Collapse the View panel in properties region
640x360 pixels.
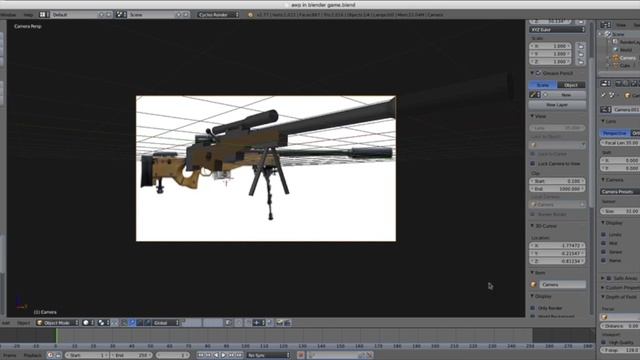(x=532, y=116)
